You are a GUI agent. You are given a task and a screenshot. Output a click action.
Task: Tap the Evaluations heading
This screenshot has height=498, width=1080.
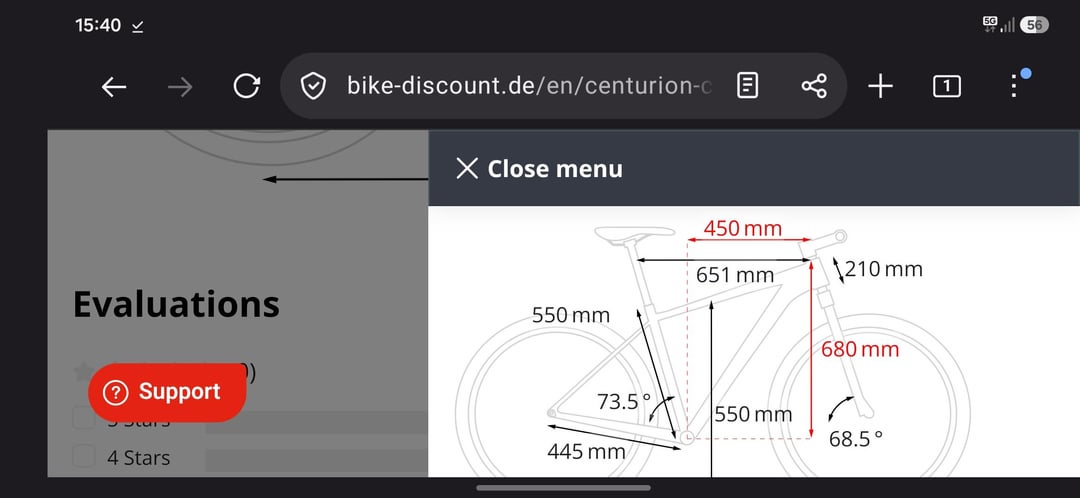pos(176,304)
